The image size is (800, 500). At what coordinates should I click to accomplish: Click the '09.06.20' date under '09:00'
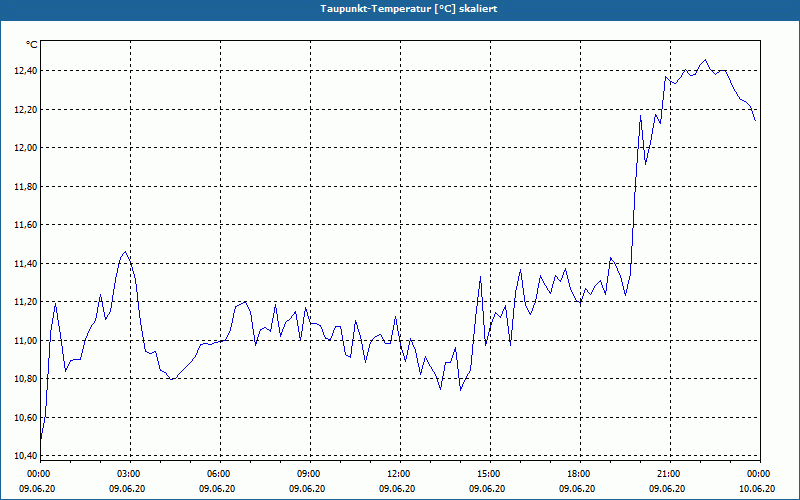tap(307, 489)
